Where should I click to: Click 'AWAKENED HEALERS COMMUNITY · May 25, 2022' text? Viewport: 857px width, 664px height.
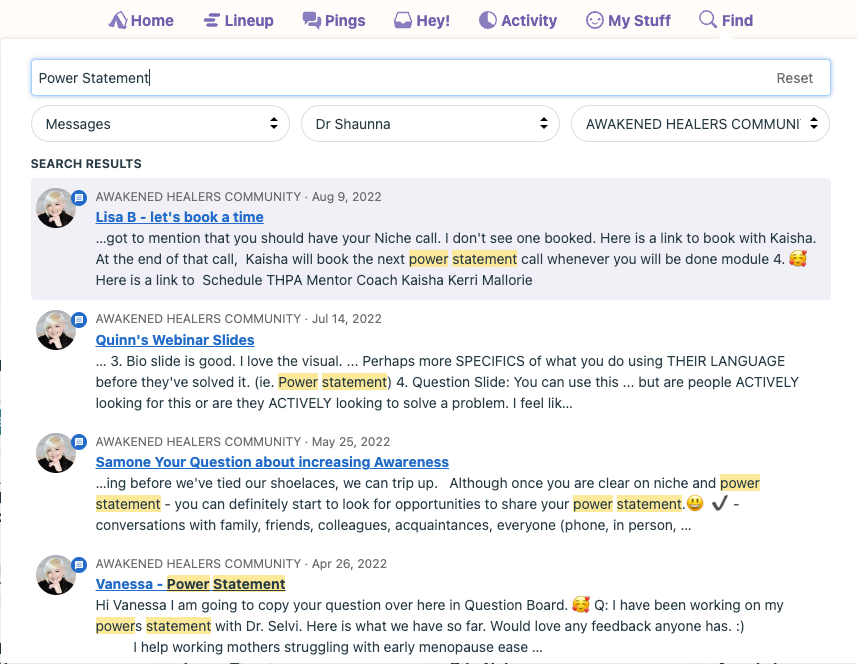click(x=243, y=442)
